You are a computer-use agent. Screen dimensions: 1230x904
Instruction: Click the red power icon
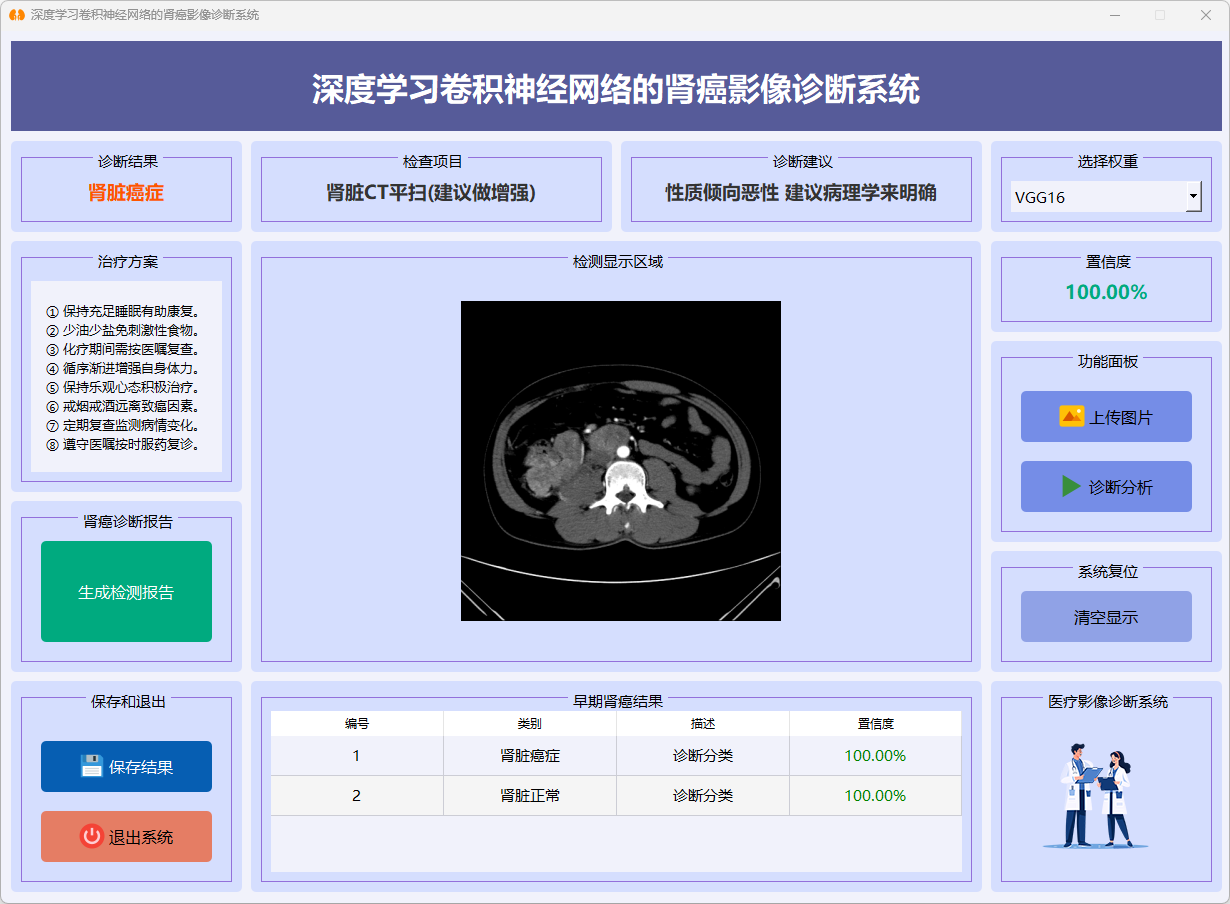[x=92, y=836]
